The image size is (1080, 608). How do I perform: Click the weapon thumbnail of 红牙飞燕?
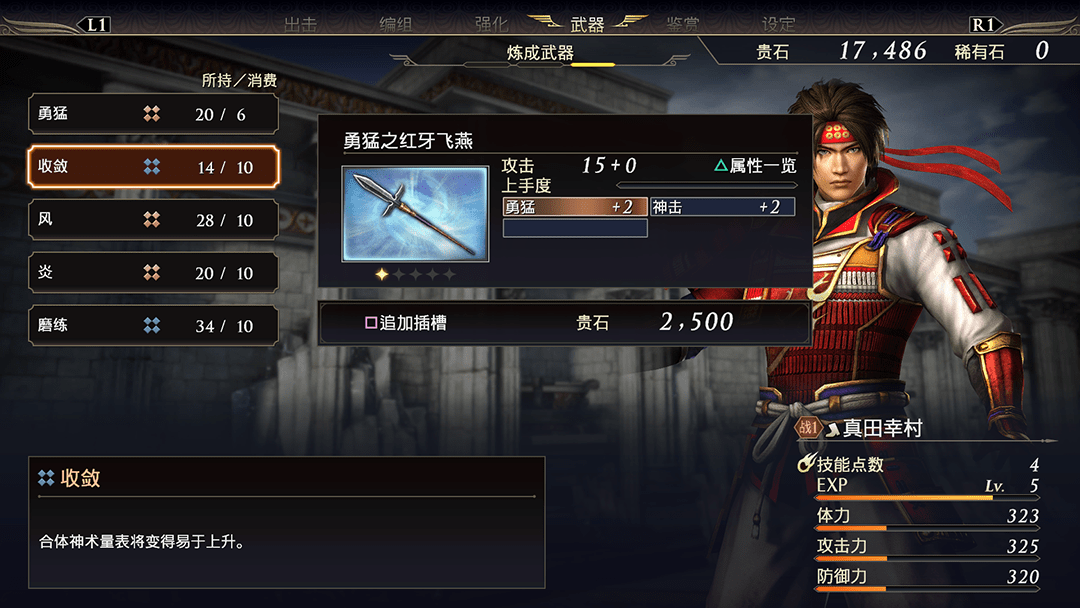pyautogui.click(x=415, y=214)
